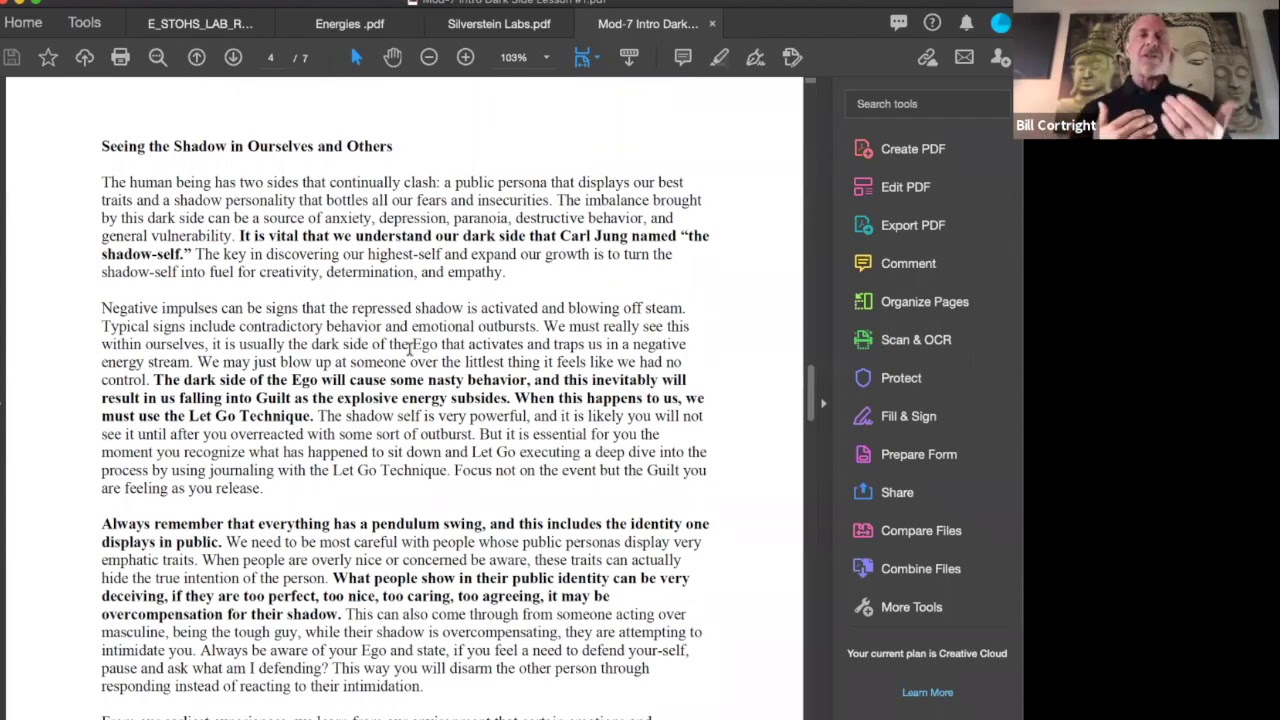Click the Save file icon
This screenshot has width=1280, height=720.
12,58
